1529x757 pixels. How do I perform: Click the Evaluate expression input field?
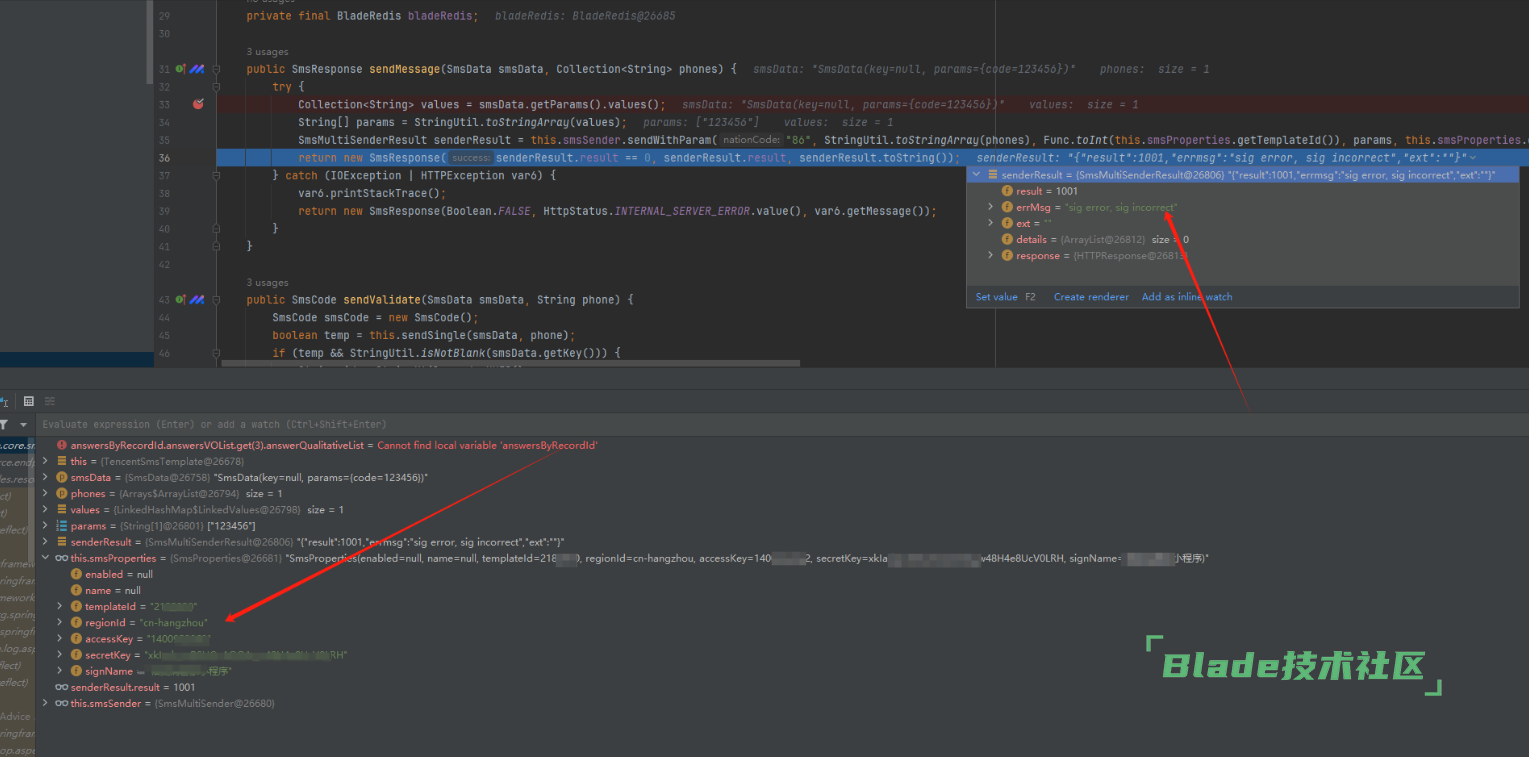(780, 424)
